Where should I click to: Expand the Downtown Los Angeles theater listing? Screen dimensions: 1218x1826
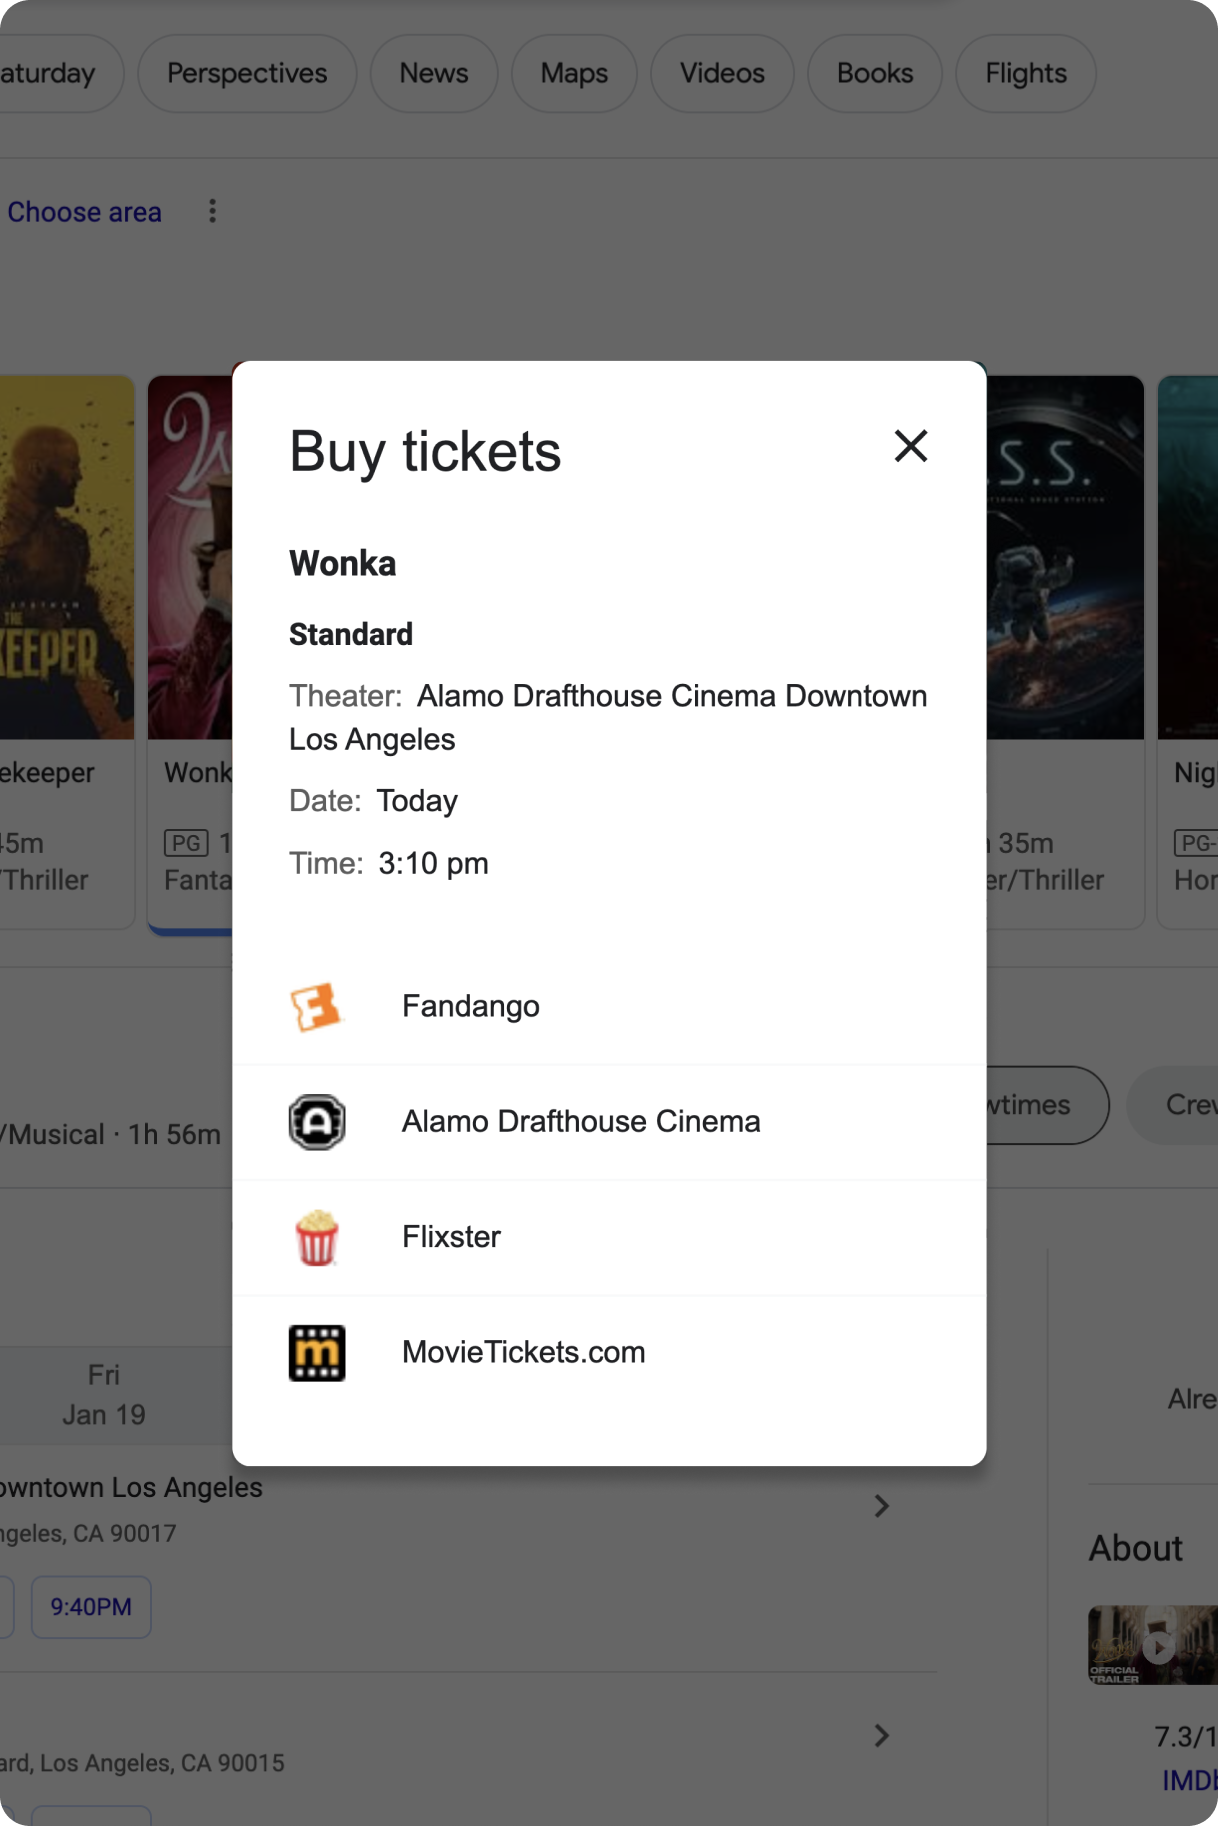coord(881,1506)
